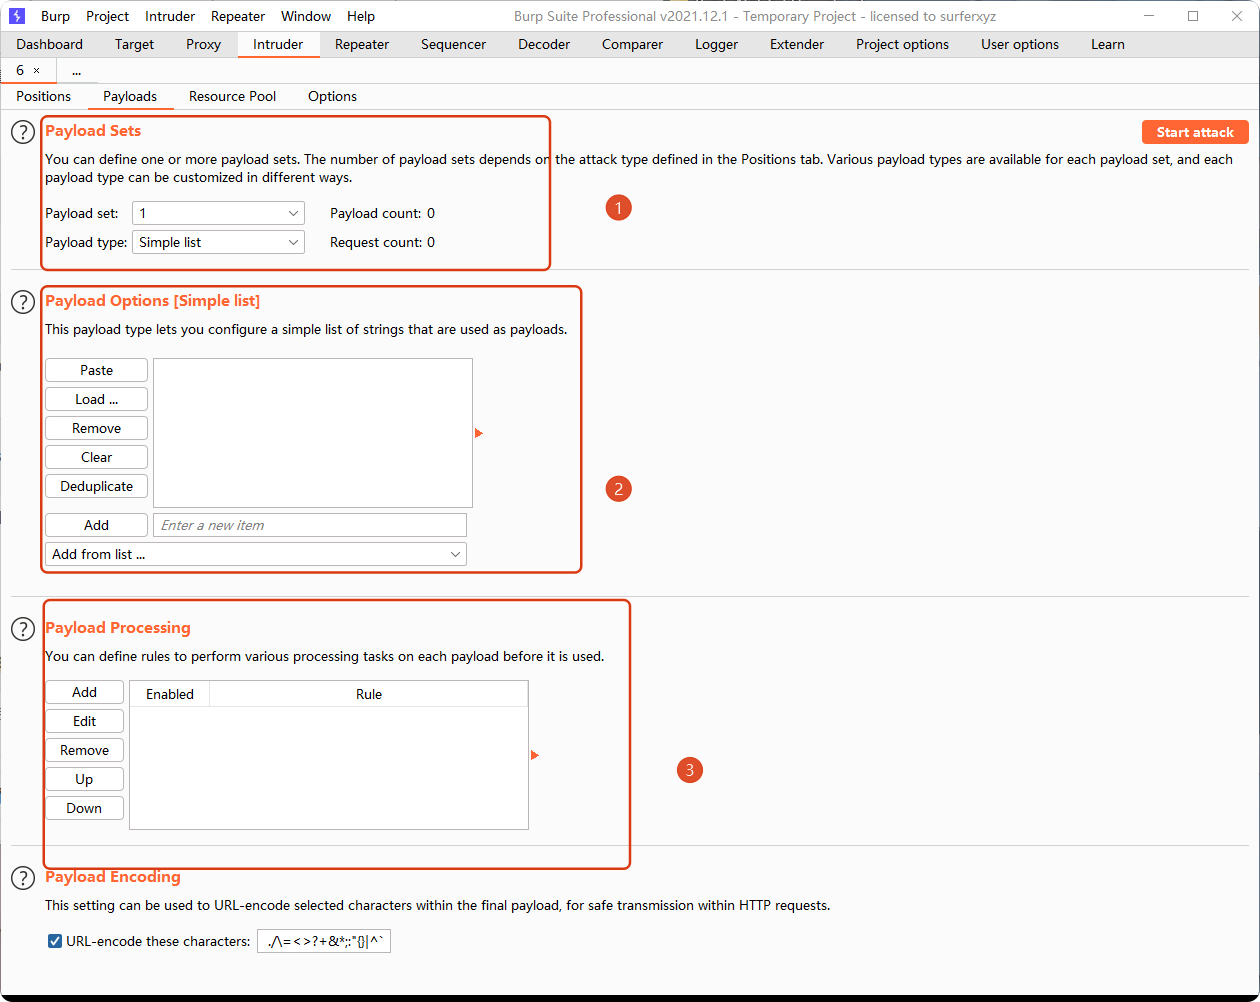Open the Window menu
The width and height of the screenshot is (1260, 1002).
pyautogui.click(x=306, y=16)
